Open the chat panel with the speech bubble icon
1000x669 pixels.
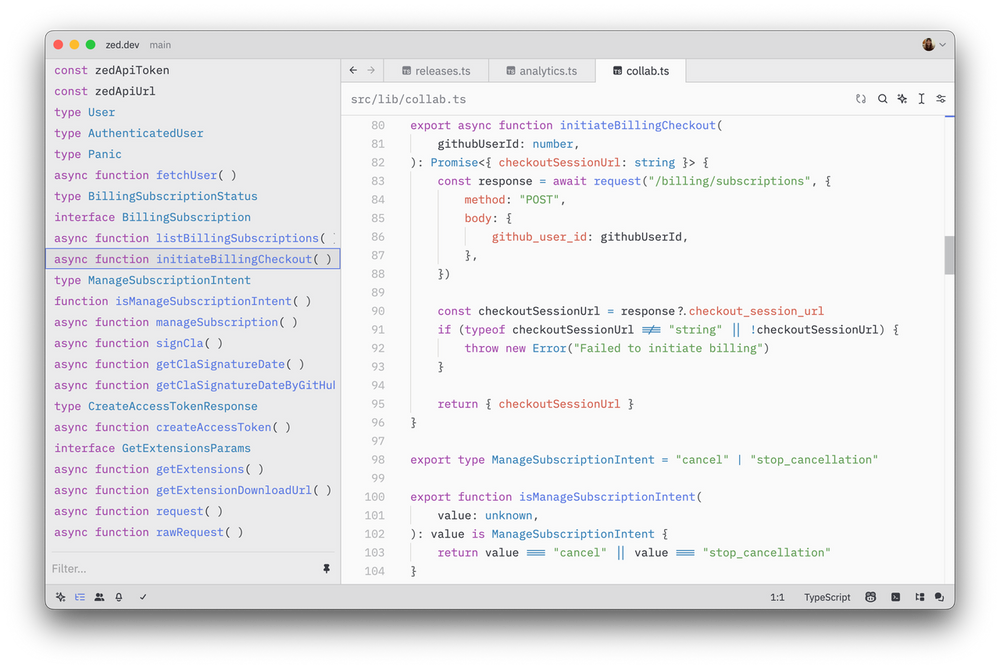(x=940, y=597)
